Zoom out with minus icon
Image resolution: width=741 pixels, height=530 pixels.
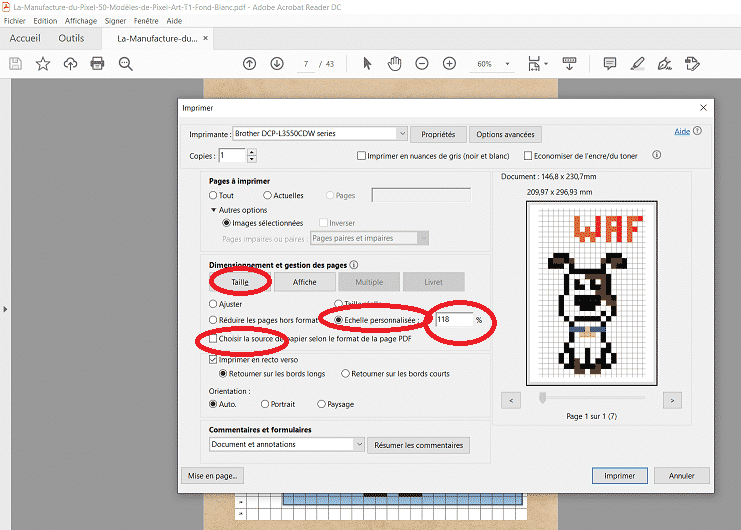pos(422,64)
